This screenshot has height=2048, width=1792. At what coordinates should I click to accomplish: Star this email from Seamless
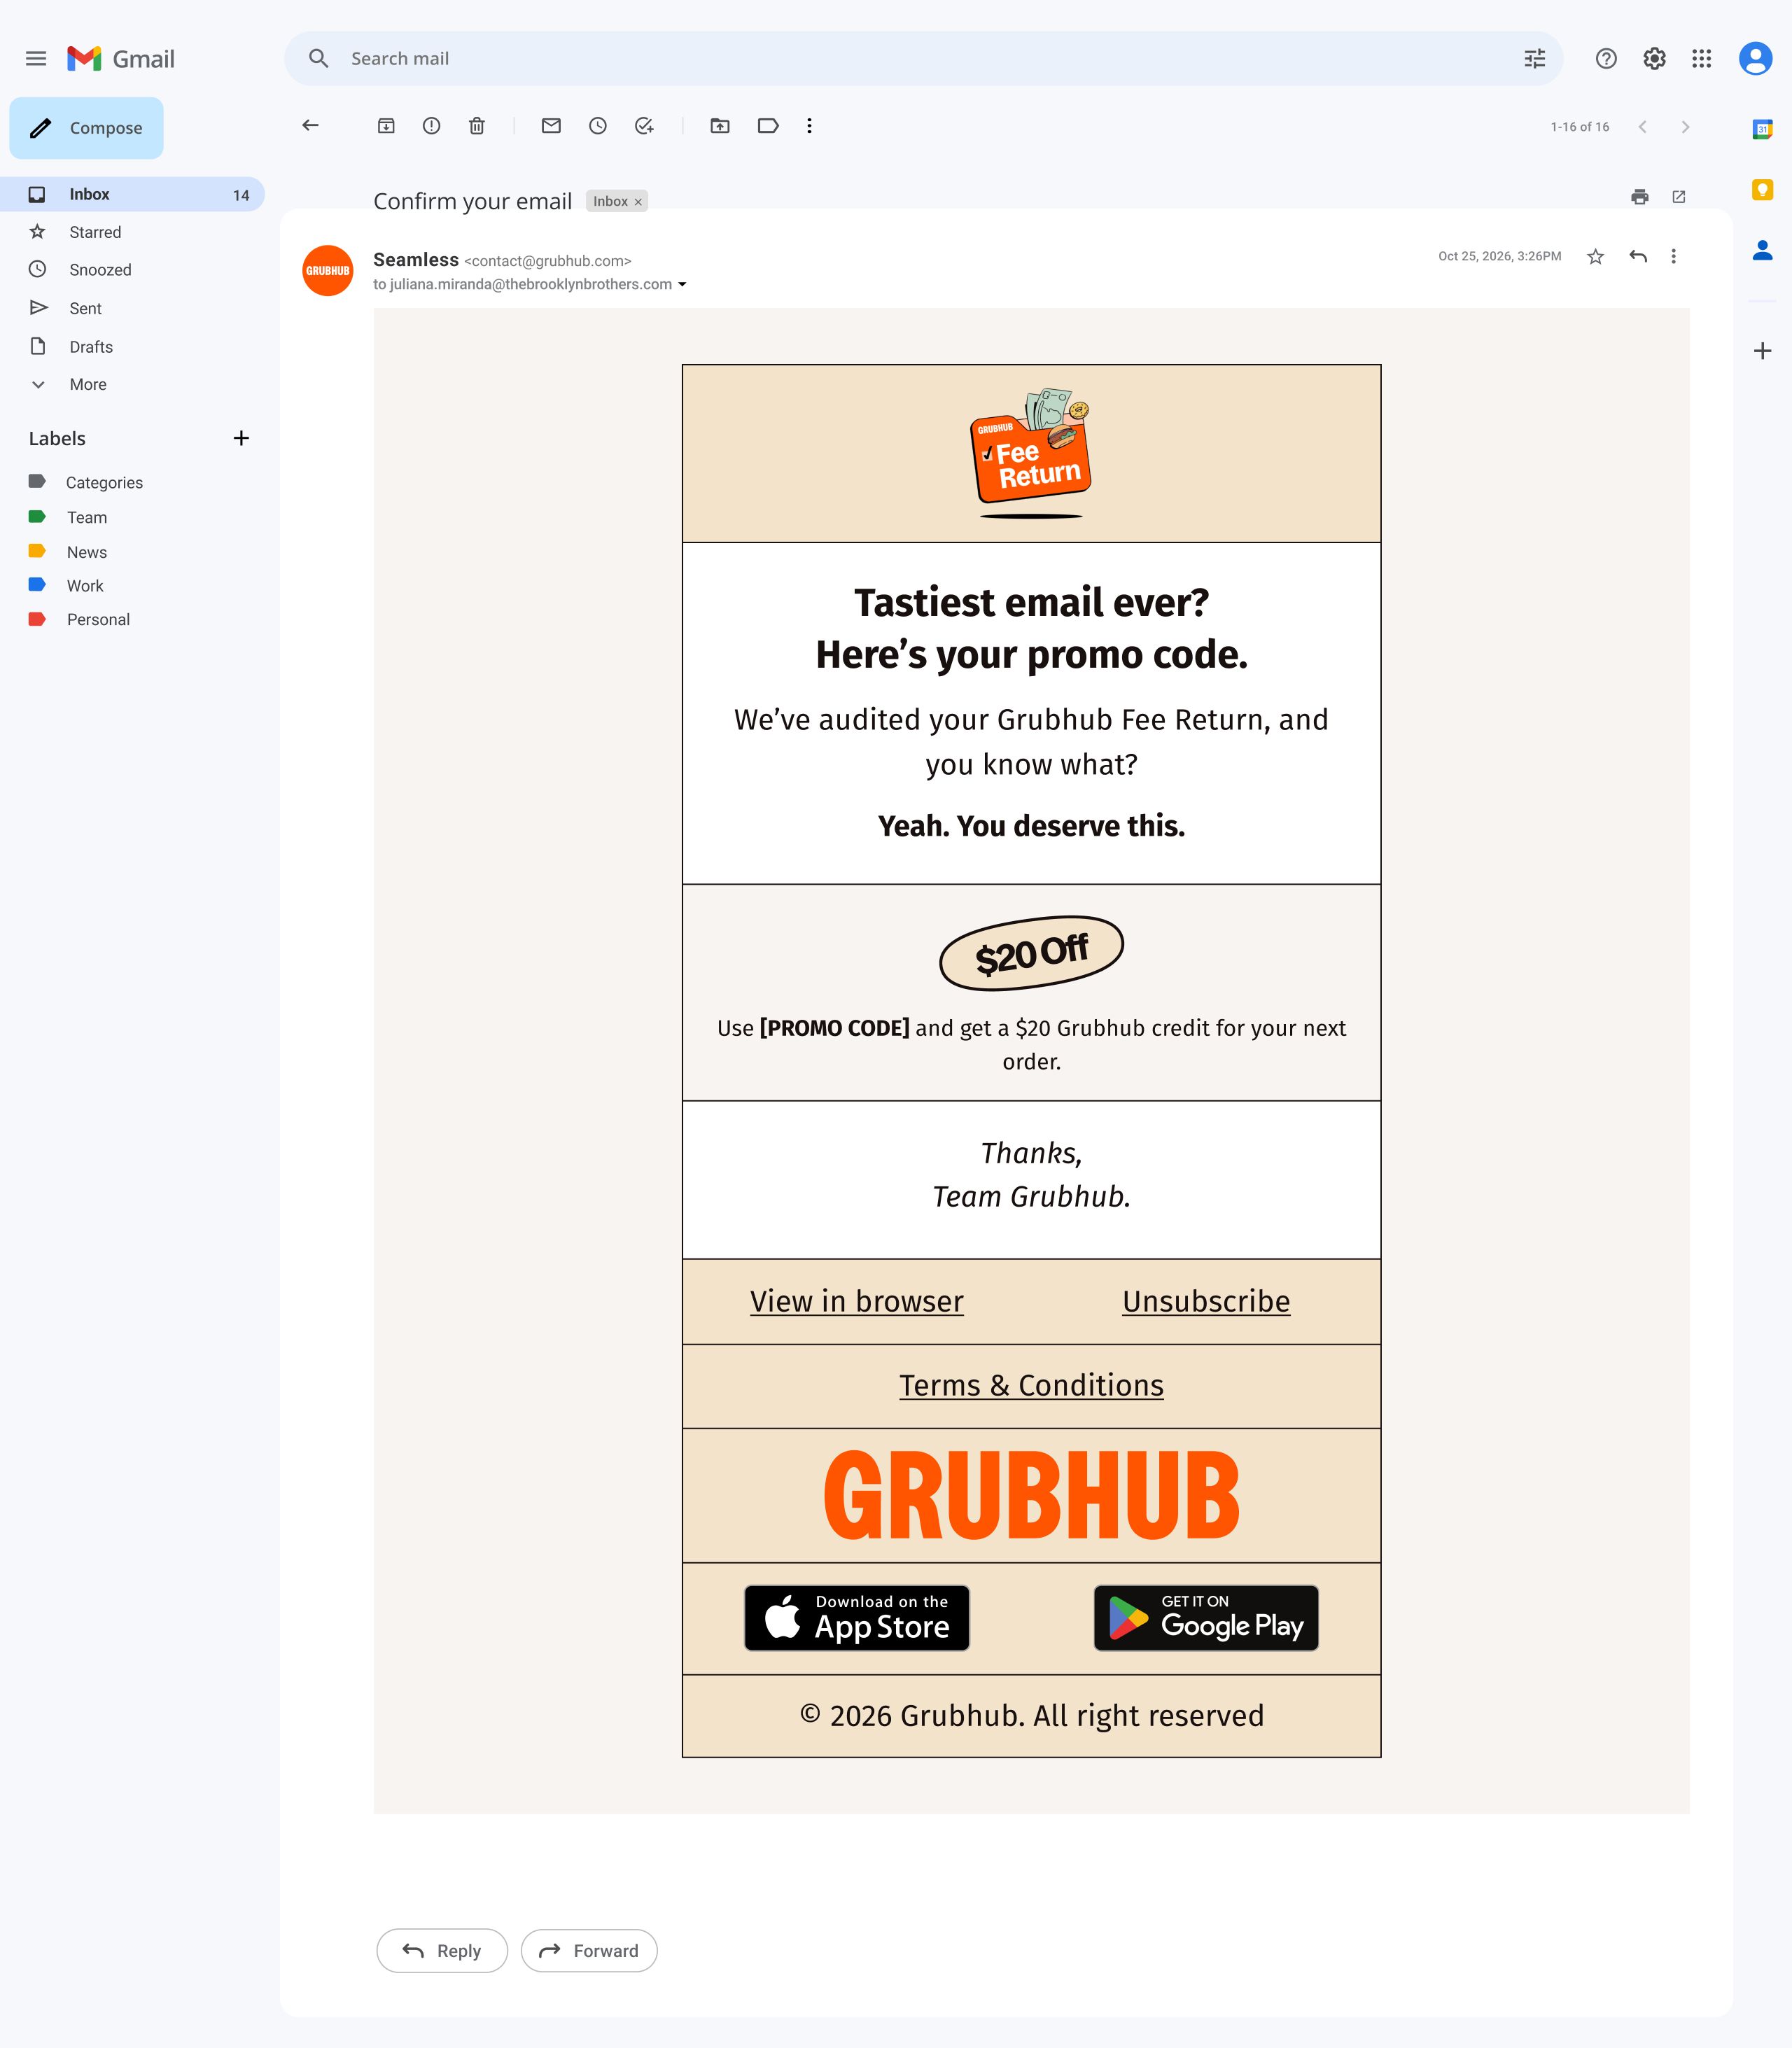[1596, 257]
